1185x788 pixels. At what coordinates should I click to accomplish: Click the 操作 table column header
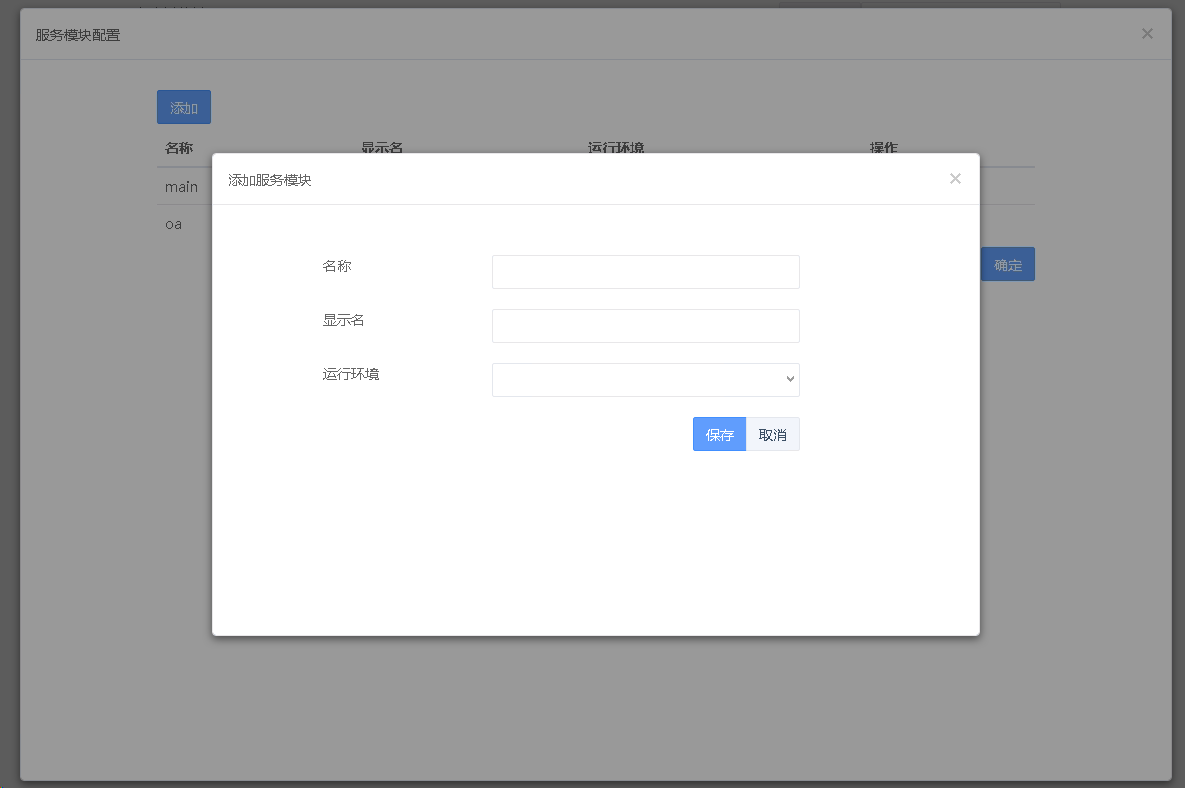point(884,148)
